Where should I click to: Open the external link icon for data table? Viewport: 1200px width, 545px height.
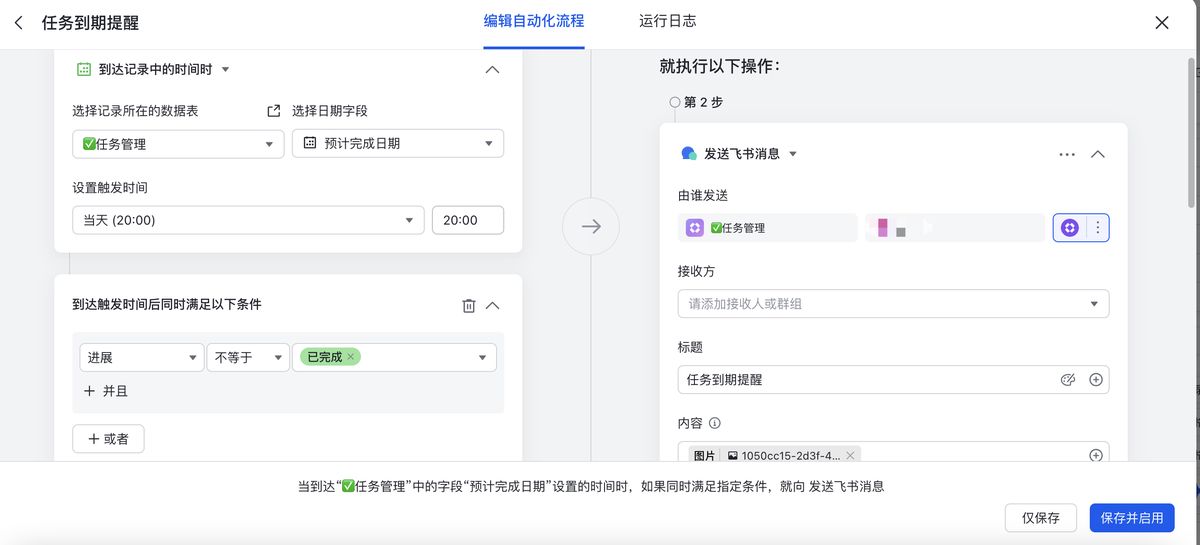pos(274,111)
